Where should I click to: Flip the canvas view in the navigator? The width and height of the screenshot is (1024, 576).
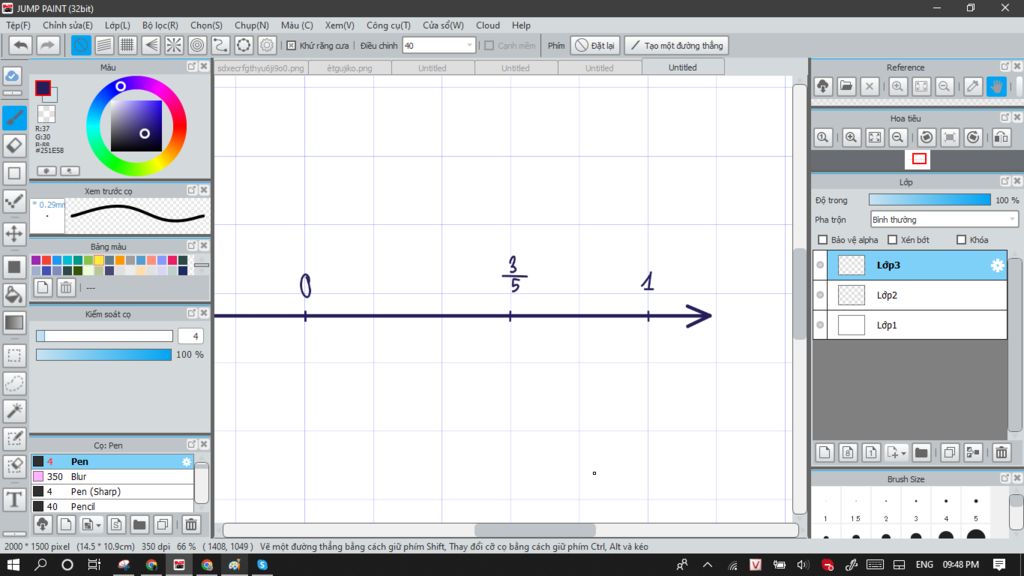(x=1001, y=137)
